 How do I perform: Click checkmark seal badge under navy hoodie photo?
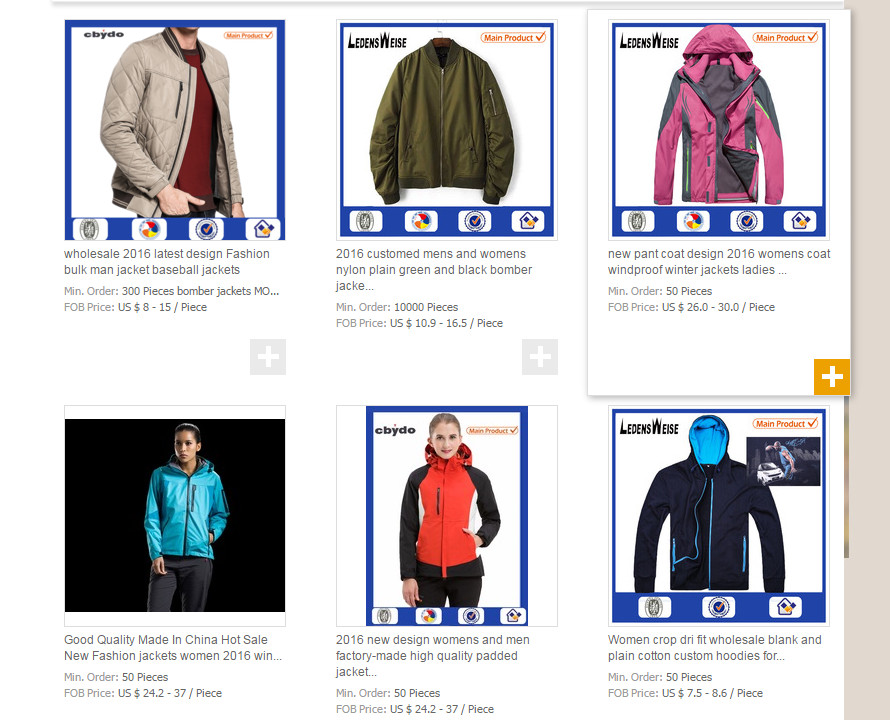(x=719, y=607)
